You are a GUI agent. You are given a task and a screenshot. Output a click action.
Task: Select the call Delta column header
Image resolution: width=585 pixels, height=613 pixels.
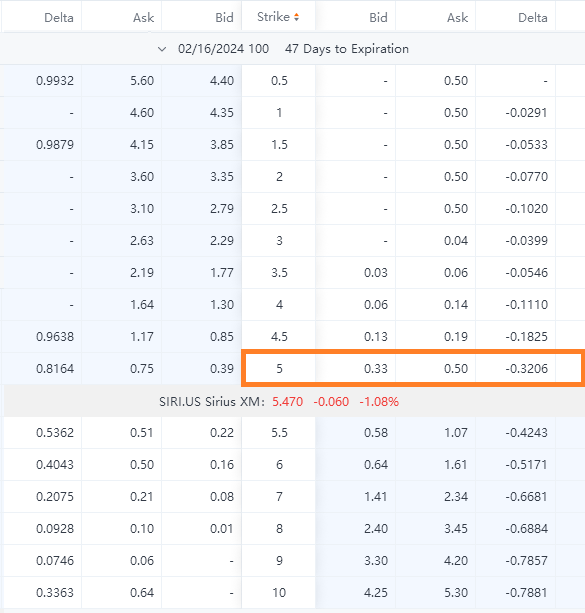pyautogui.click(x=59, y=18)
